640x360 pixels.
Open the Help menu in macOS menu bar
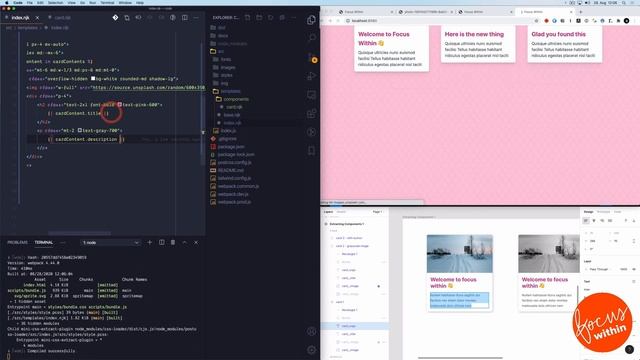click(140, 2)
